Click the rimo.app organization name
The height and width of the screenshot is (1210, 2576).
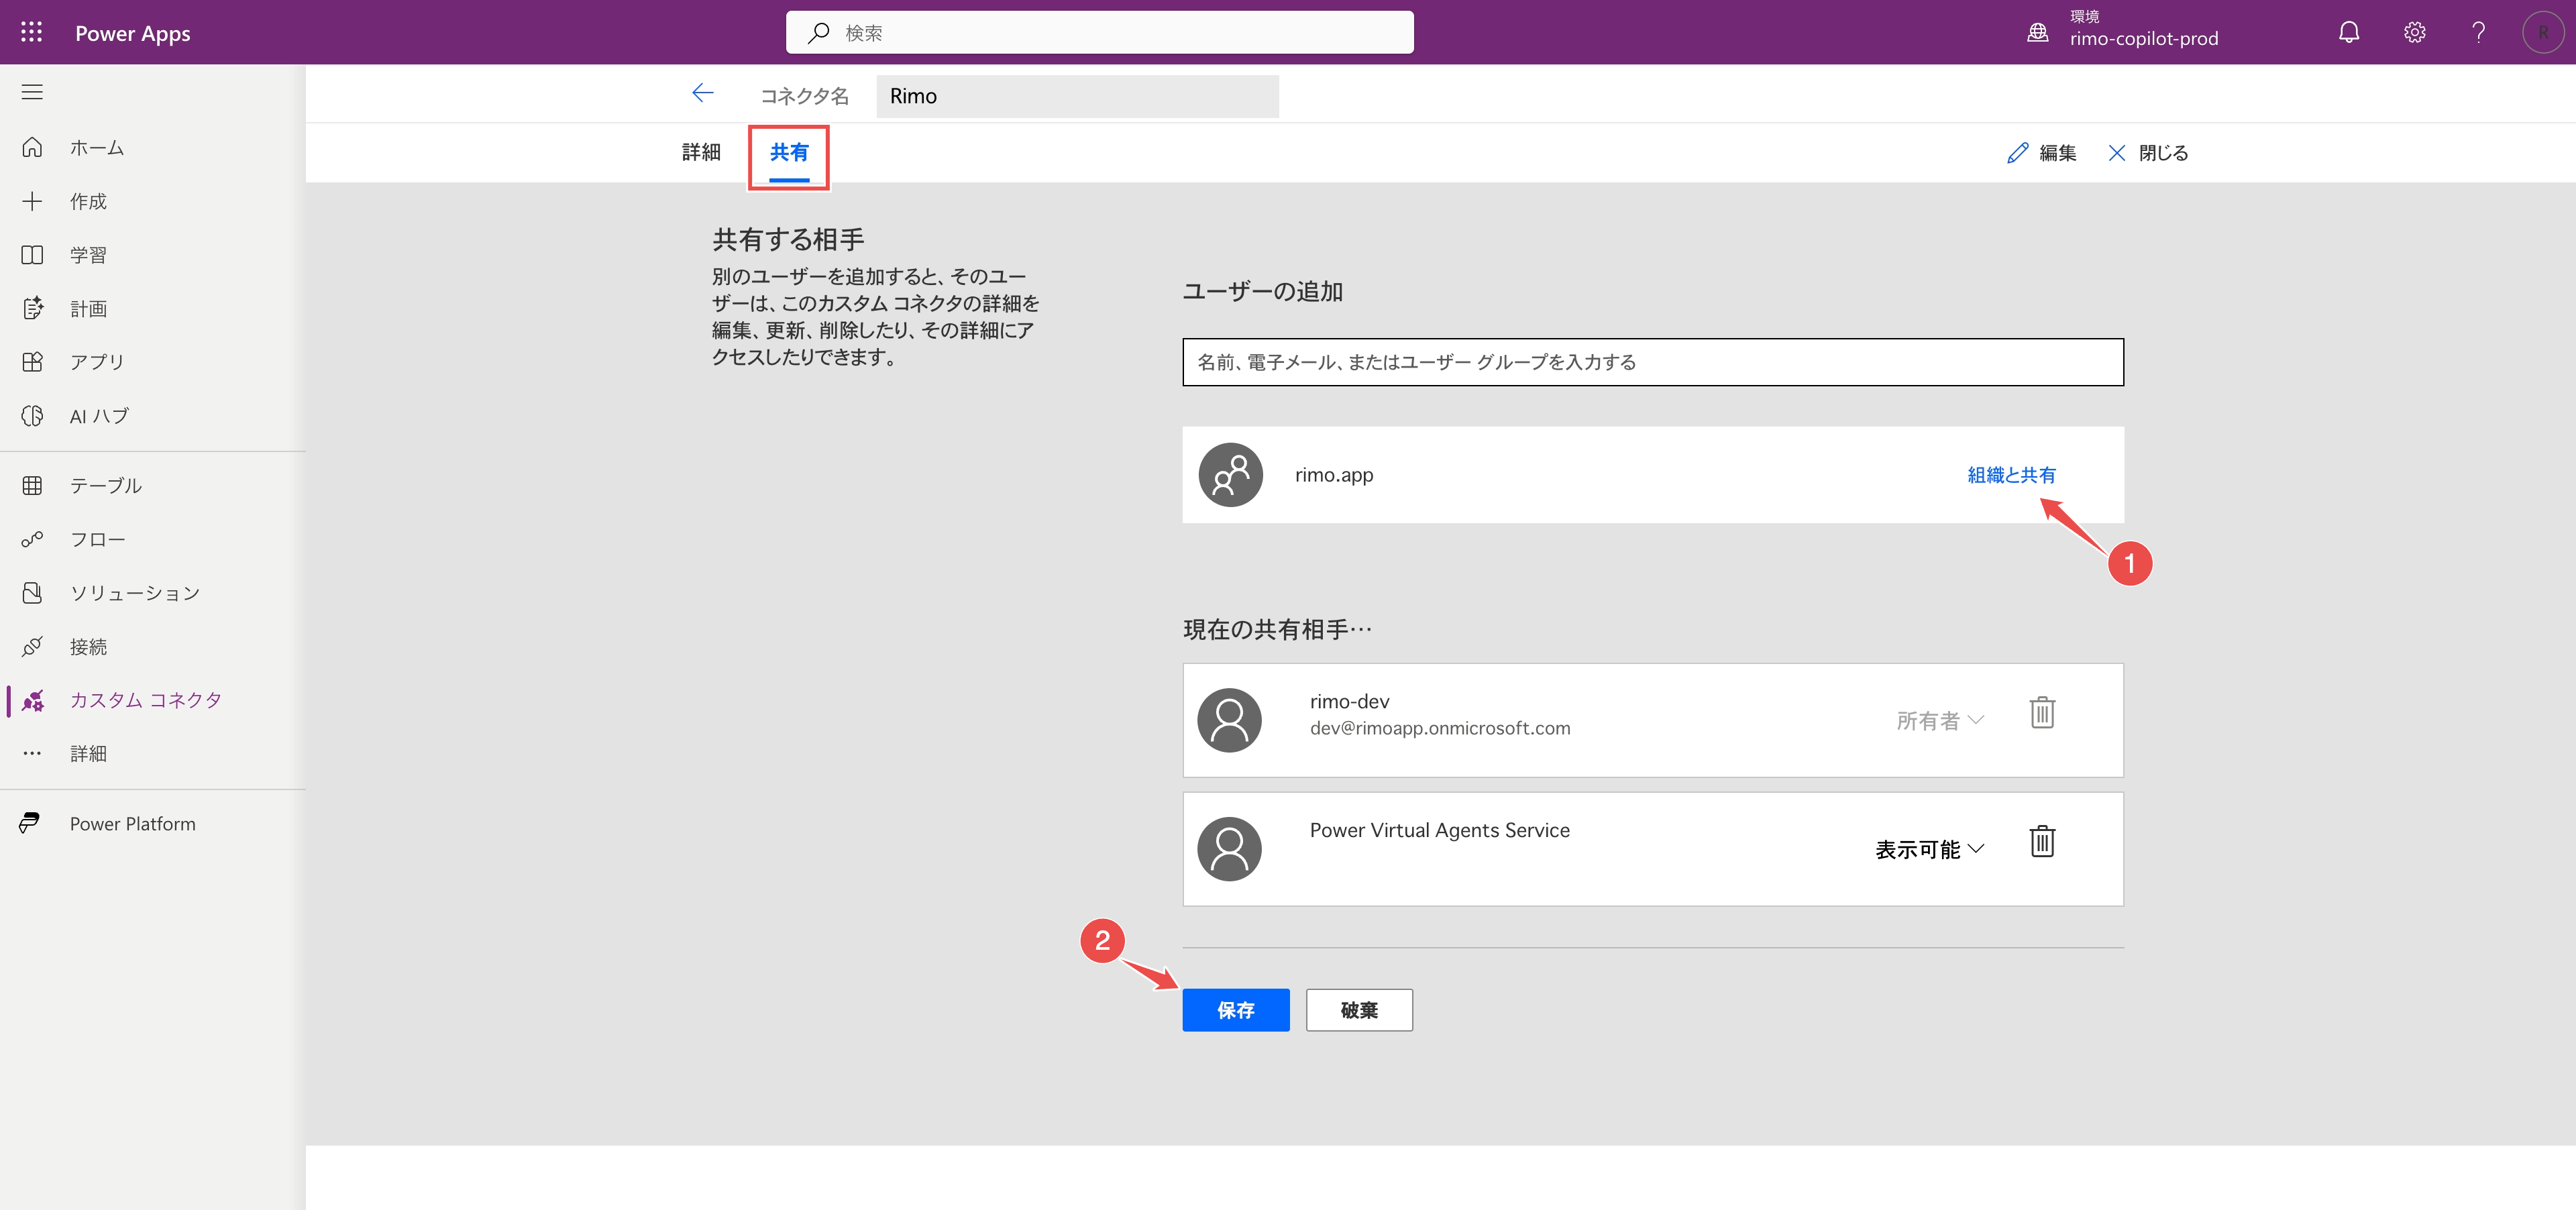pos(1333,475)
